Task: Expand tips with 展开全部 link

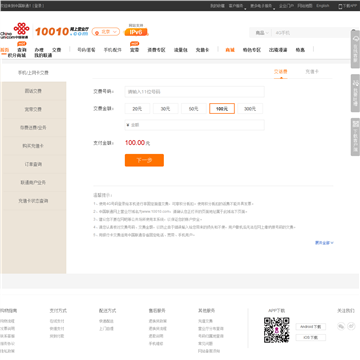Action: tap(324, 243)
